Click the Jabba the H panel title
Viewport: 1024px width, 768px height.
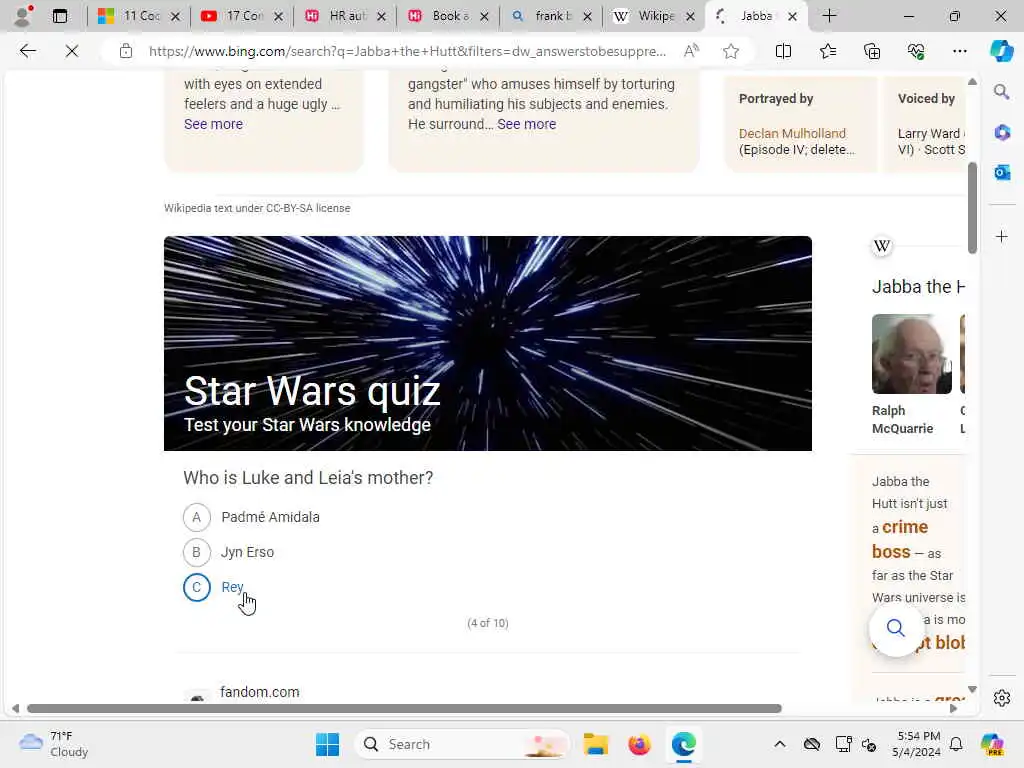point(918,287)
